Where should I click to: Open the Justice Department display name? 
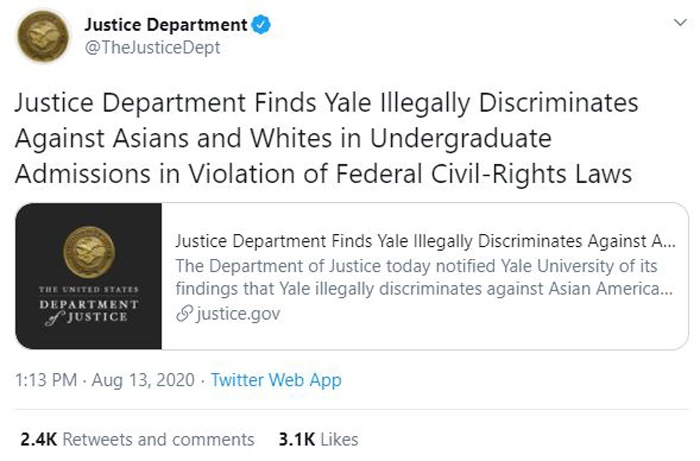point(166,25)
